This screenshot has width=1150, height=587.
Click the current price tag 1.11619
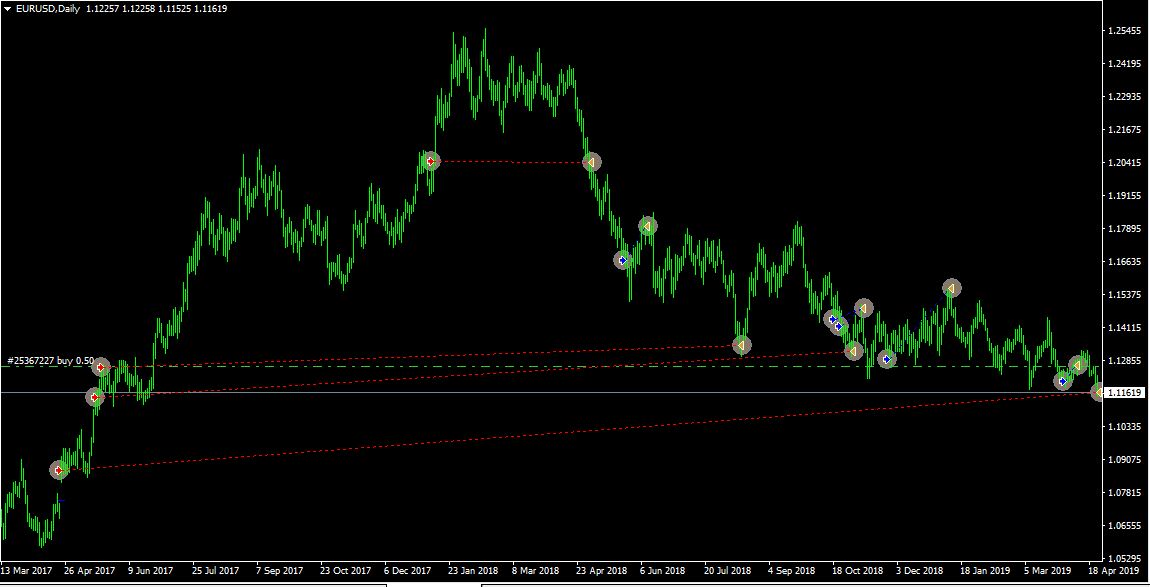click(x=1125, y=393)
